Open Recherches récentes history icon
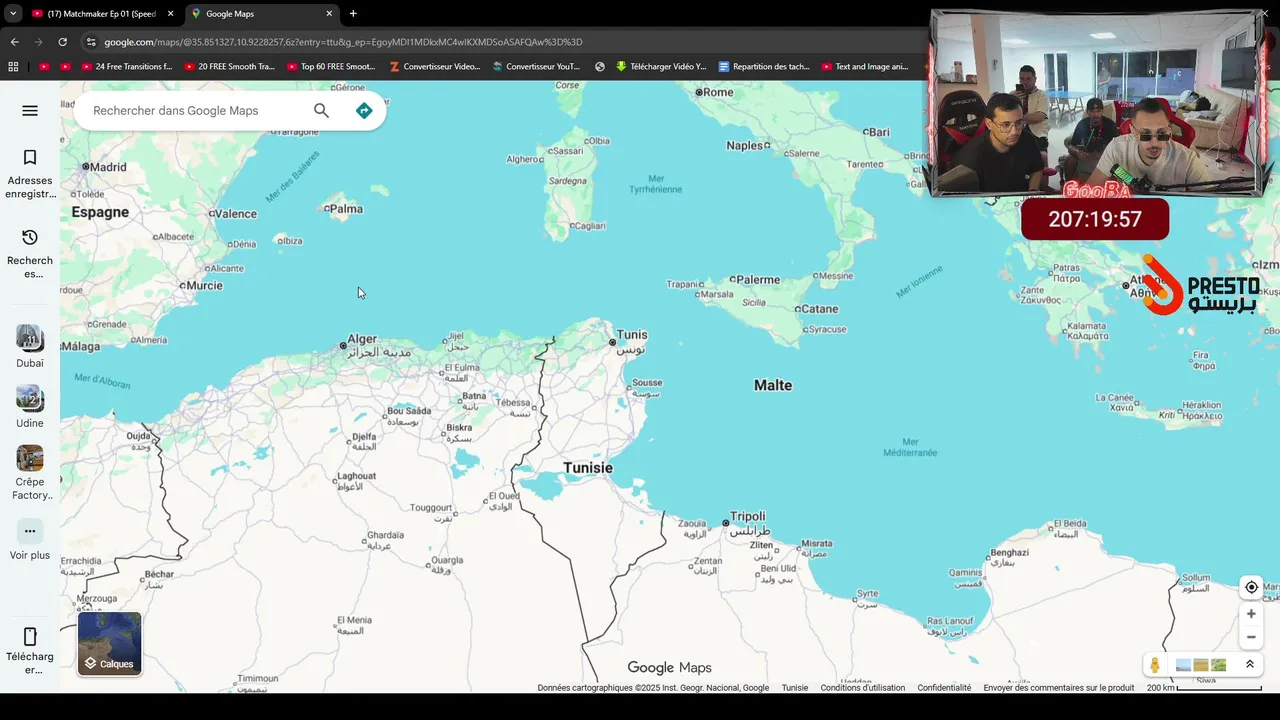This screenshot has height=720, width=1280. 30,237
